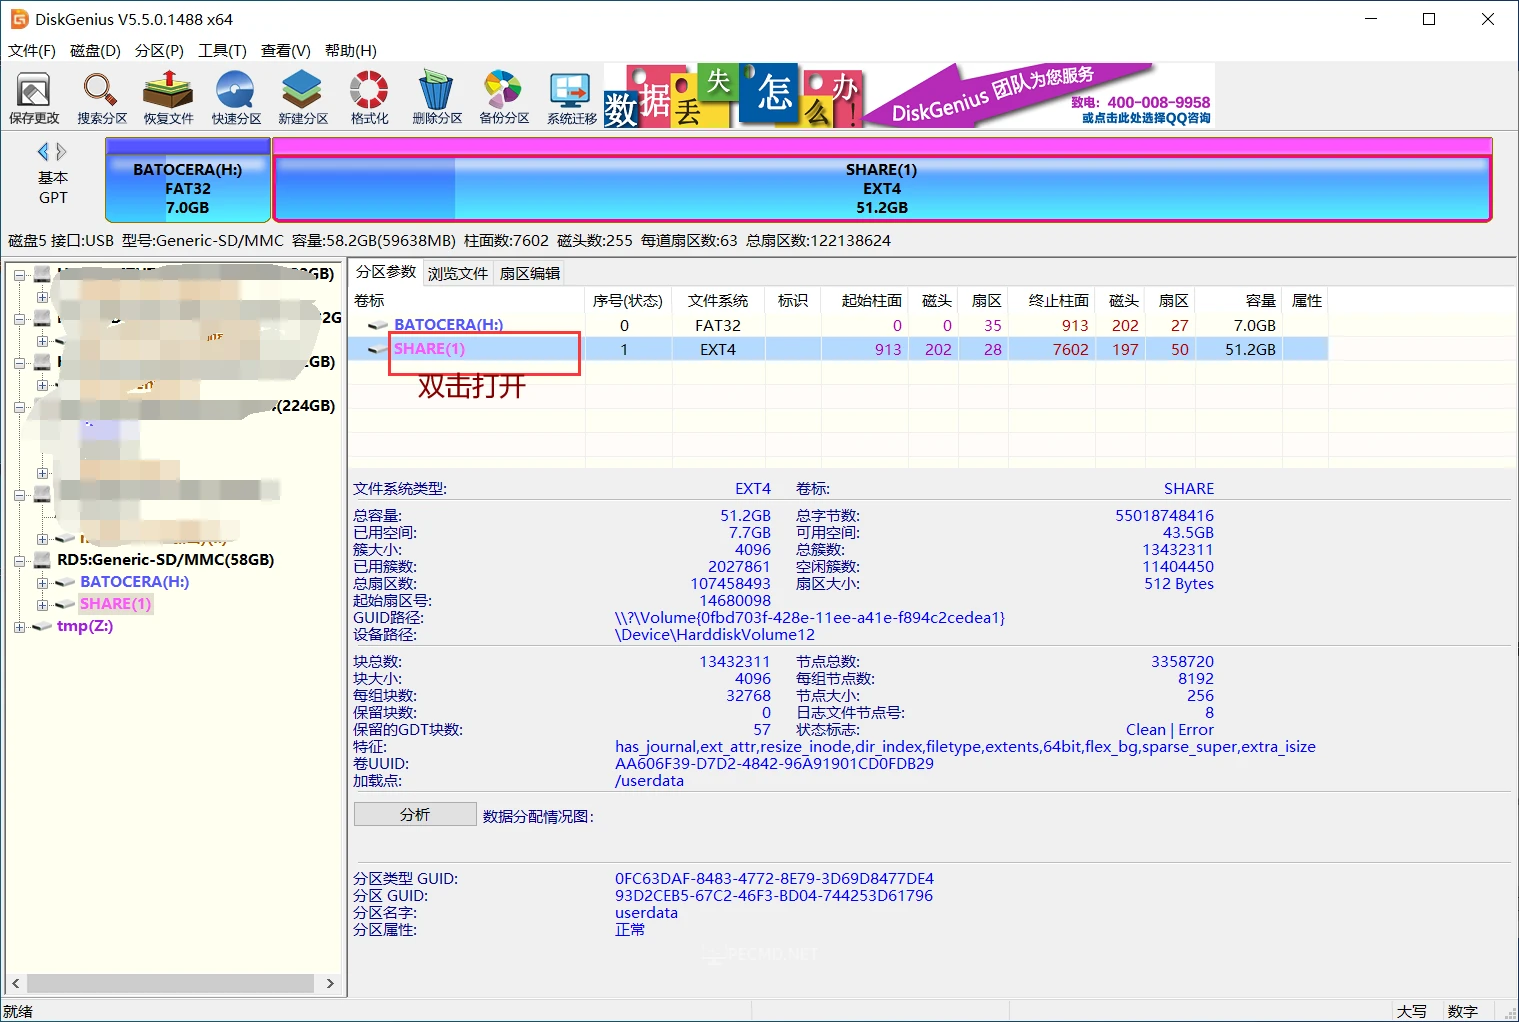Screen dimensions: 1519x1022
Task: Select BATOCERA(H:) FAT32 block in disk map
Action: pyautogui.click(x=188, y=181)
